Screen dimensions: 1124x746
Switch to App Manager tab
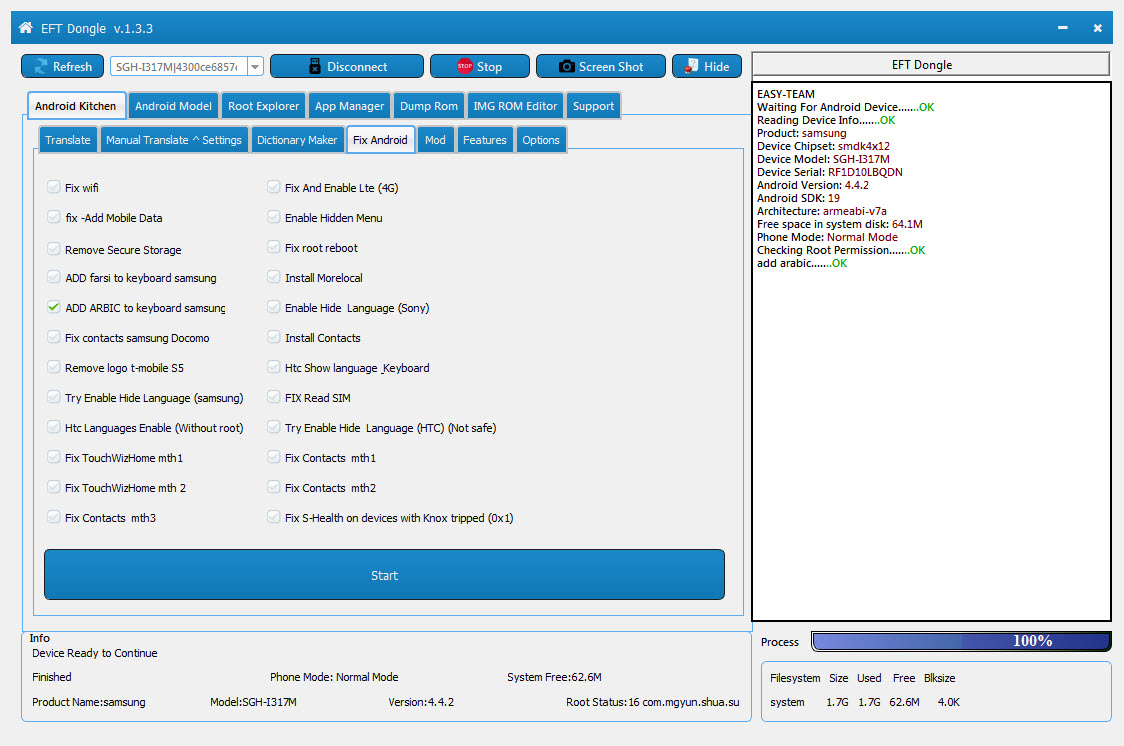350,106
